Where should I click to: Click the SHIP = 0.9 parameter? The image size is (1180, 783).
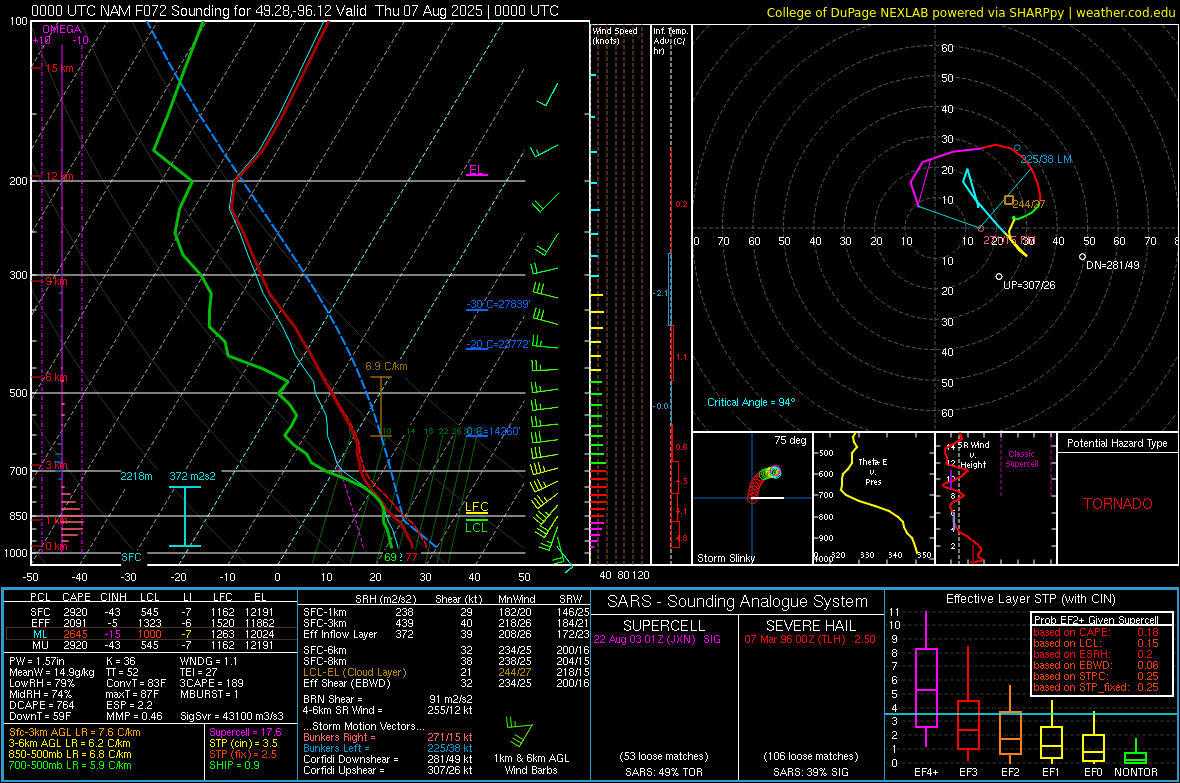(x=234, y=765)
